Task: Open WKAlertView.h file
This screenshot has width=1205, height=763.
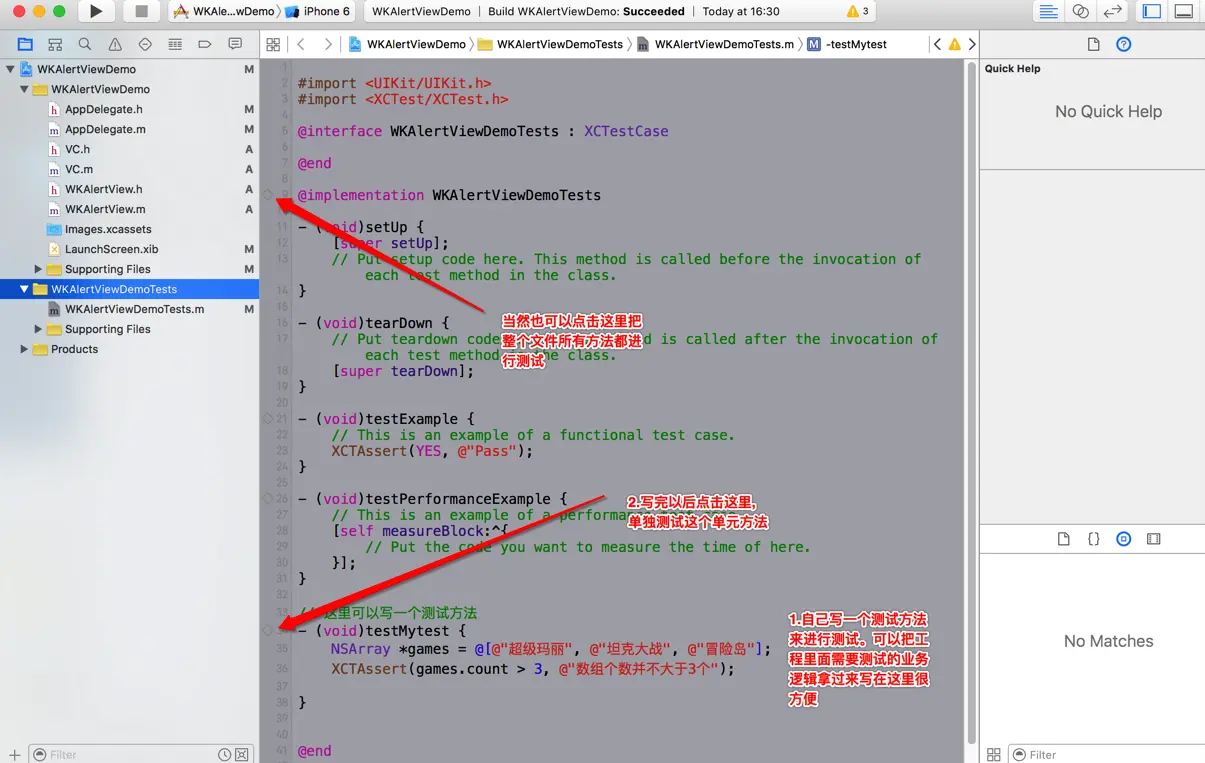Action: (104, 189)
